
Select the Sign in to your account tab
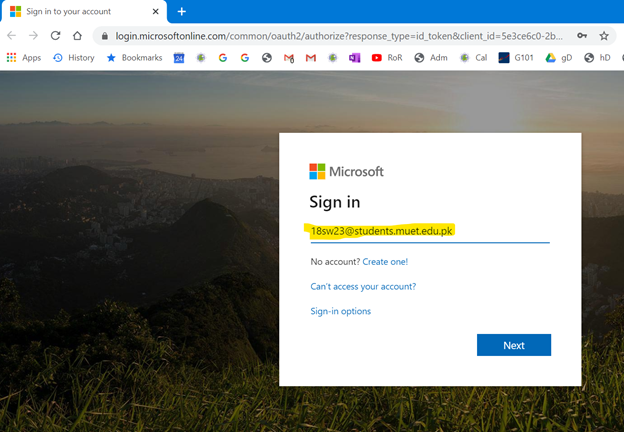pyautogui.click(x=82, y=12)
